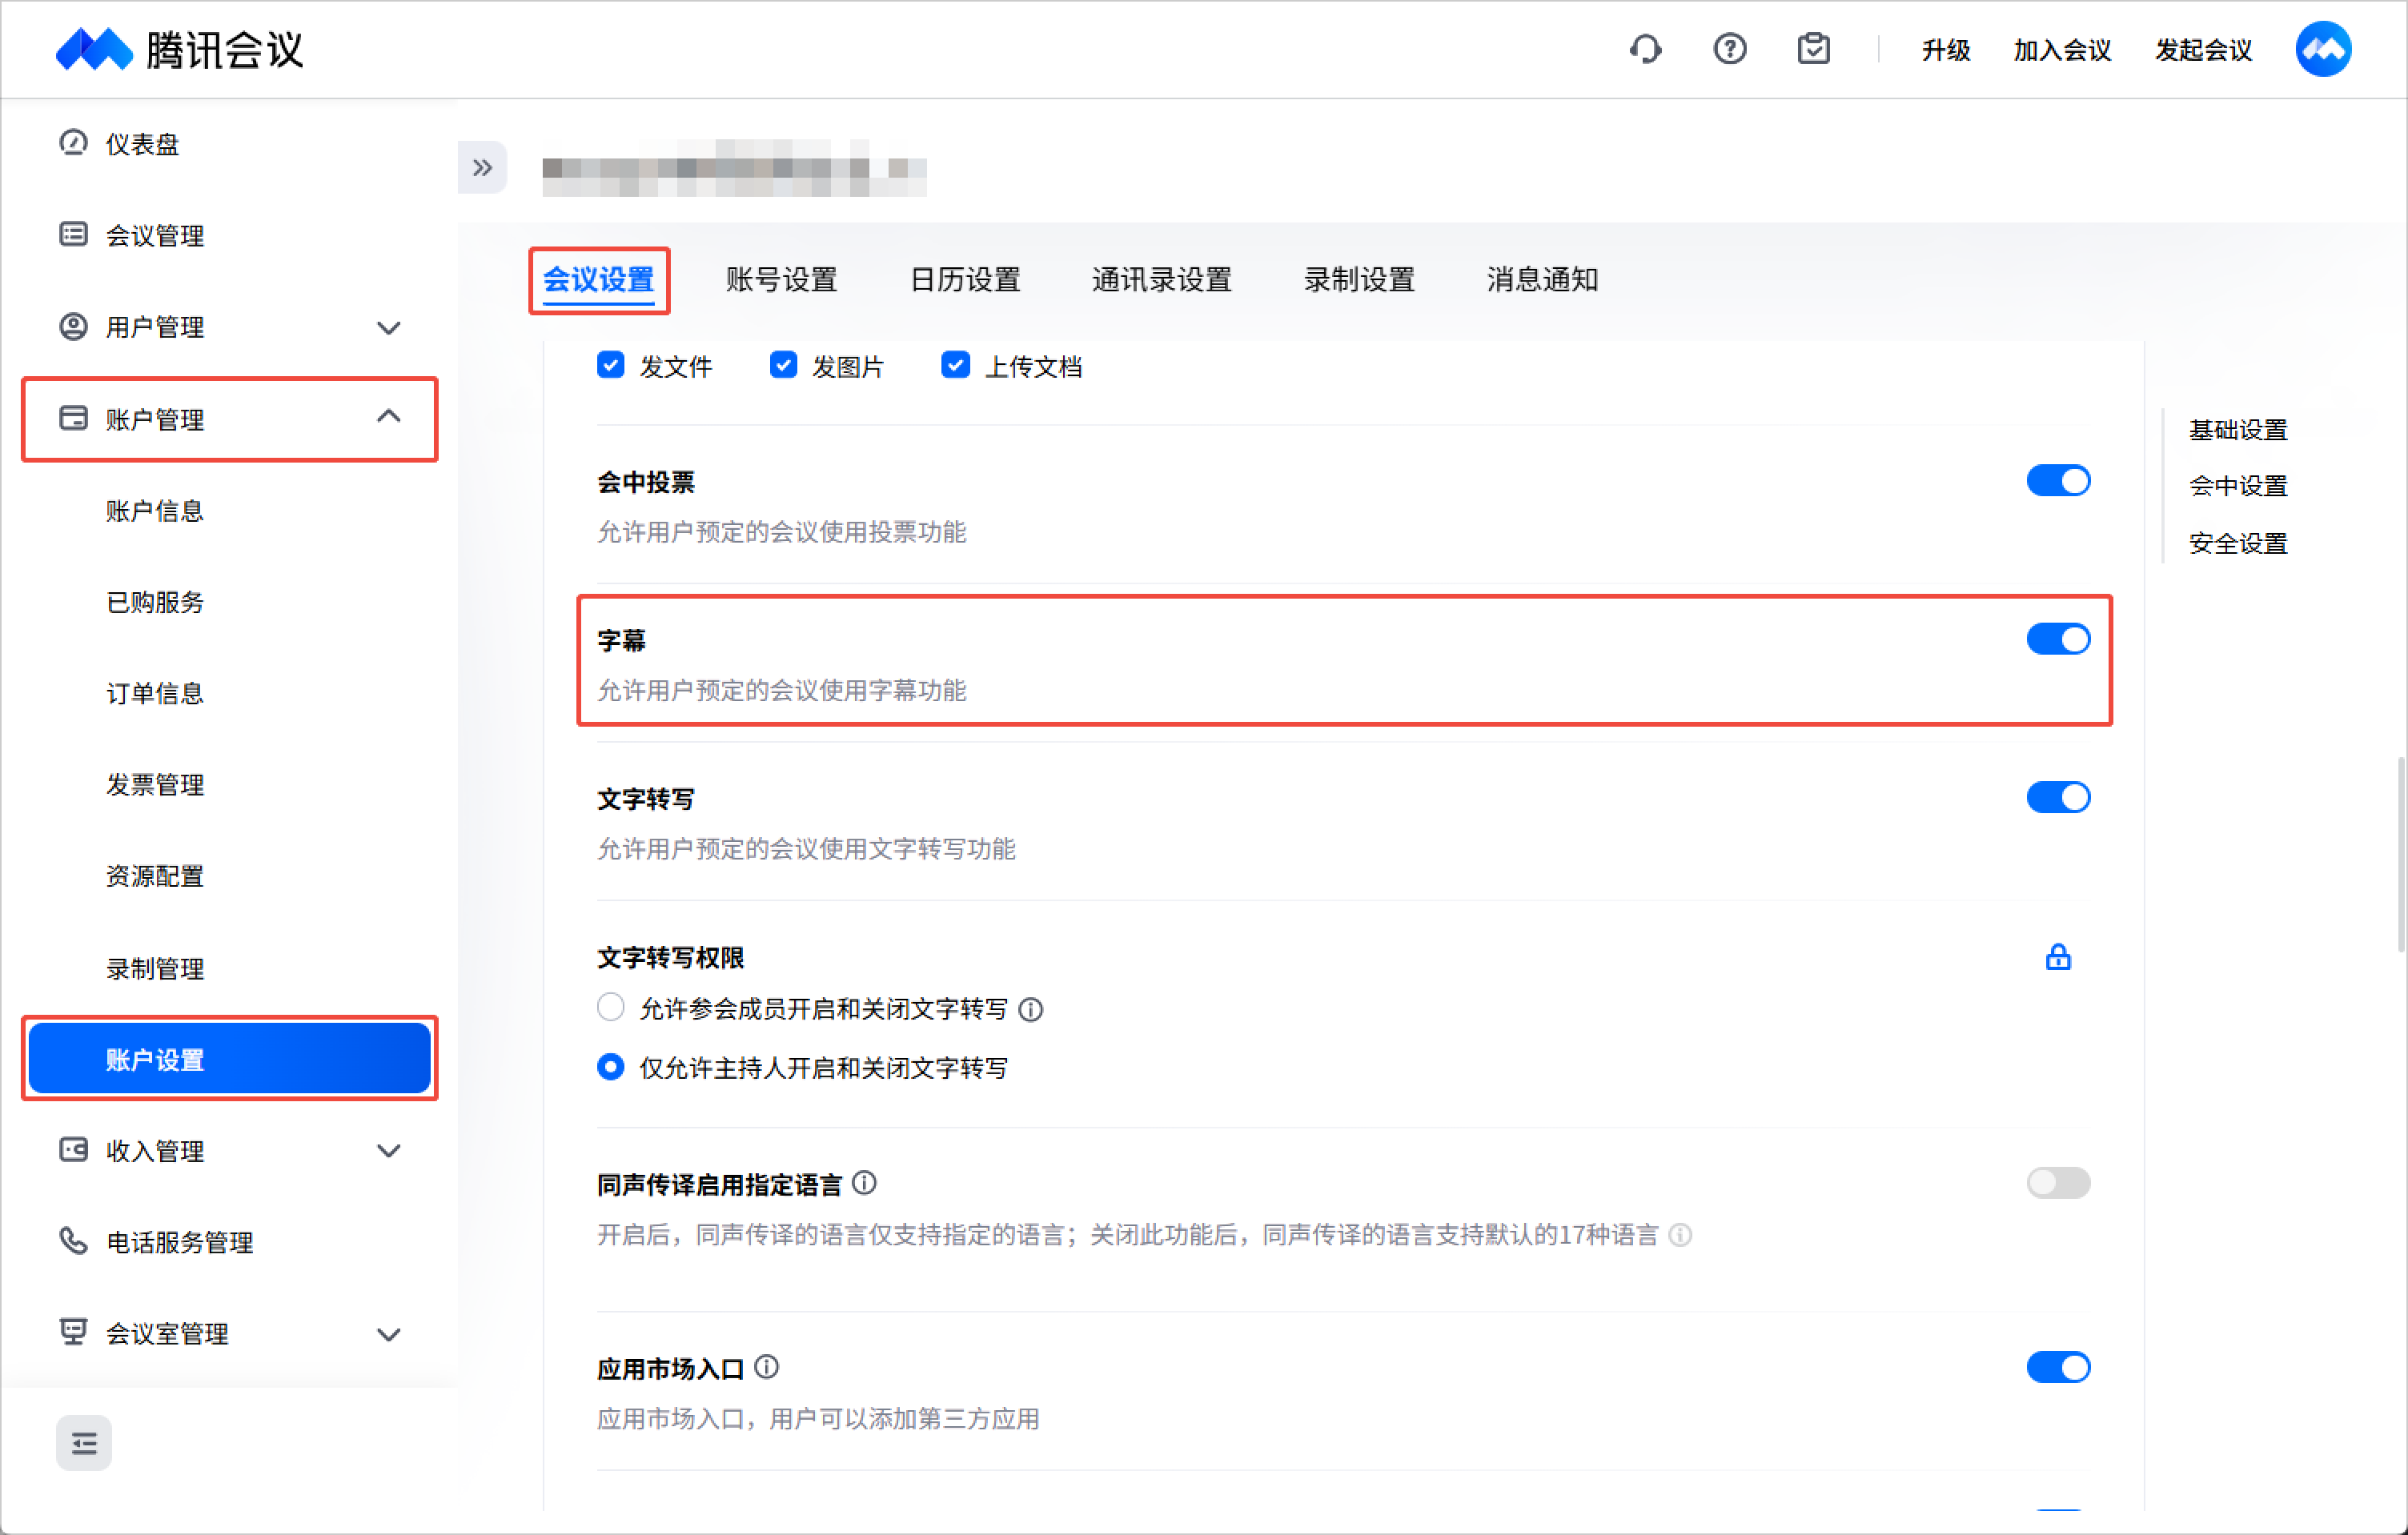Click the collapse menu icon at sidebar bottom
This screenshot has height=1535, width=2408.
(x=84, y=1442)
